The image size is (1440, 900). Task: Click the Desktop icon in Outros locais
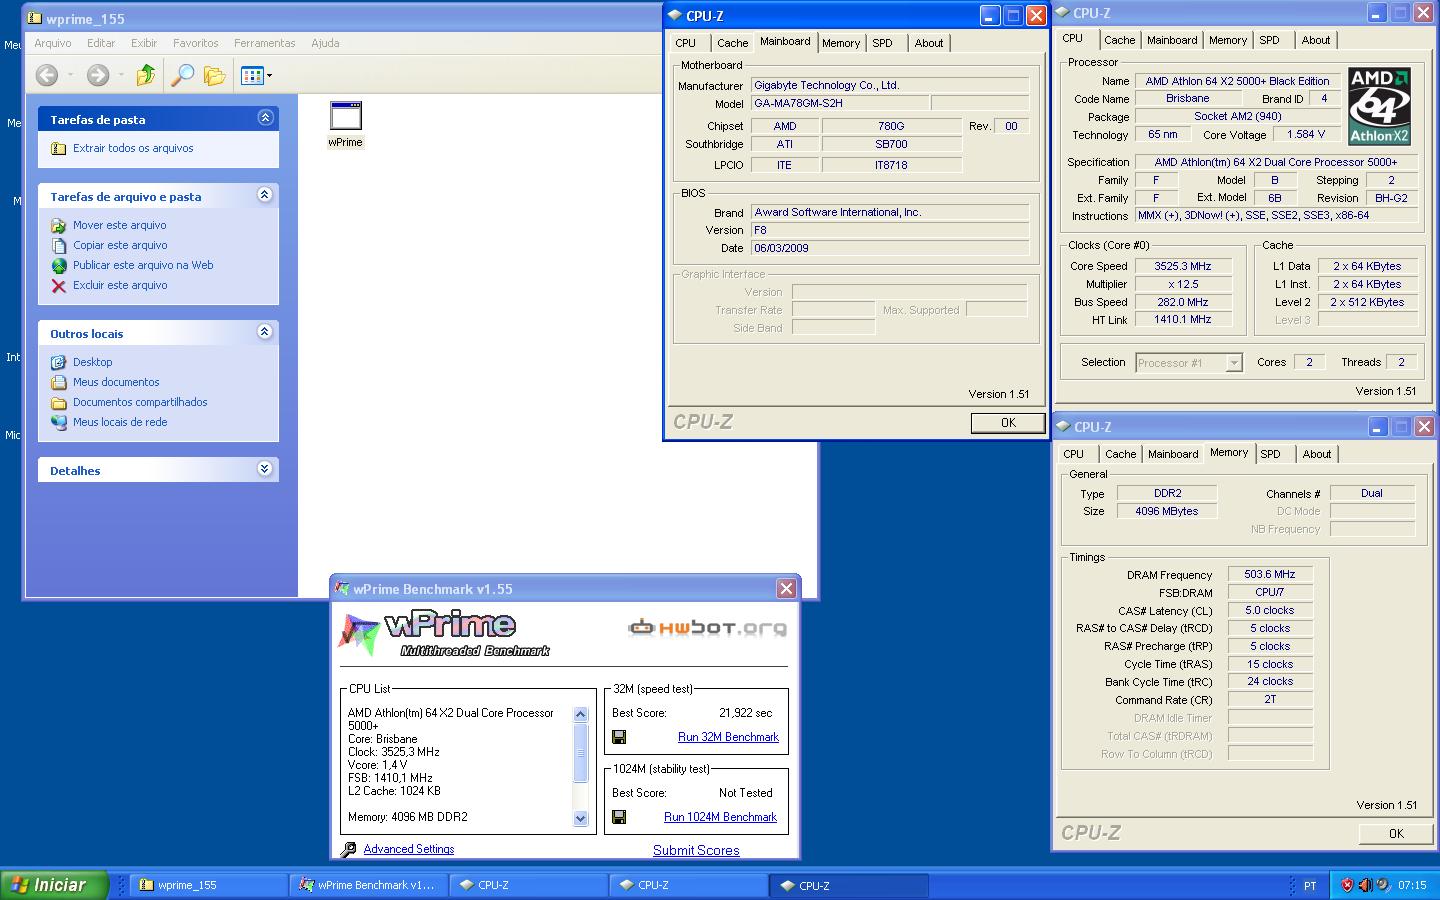pos(59,362)
